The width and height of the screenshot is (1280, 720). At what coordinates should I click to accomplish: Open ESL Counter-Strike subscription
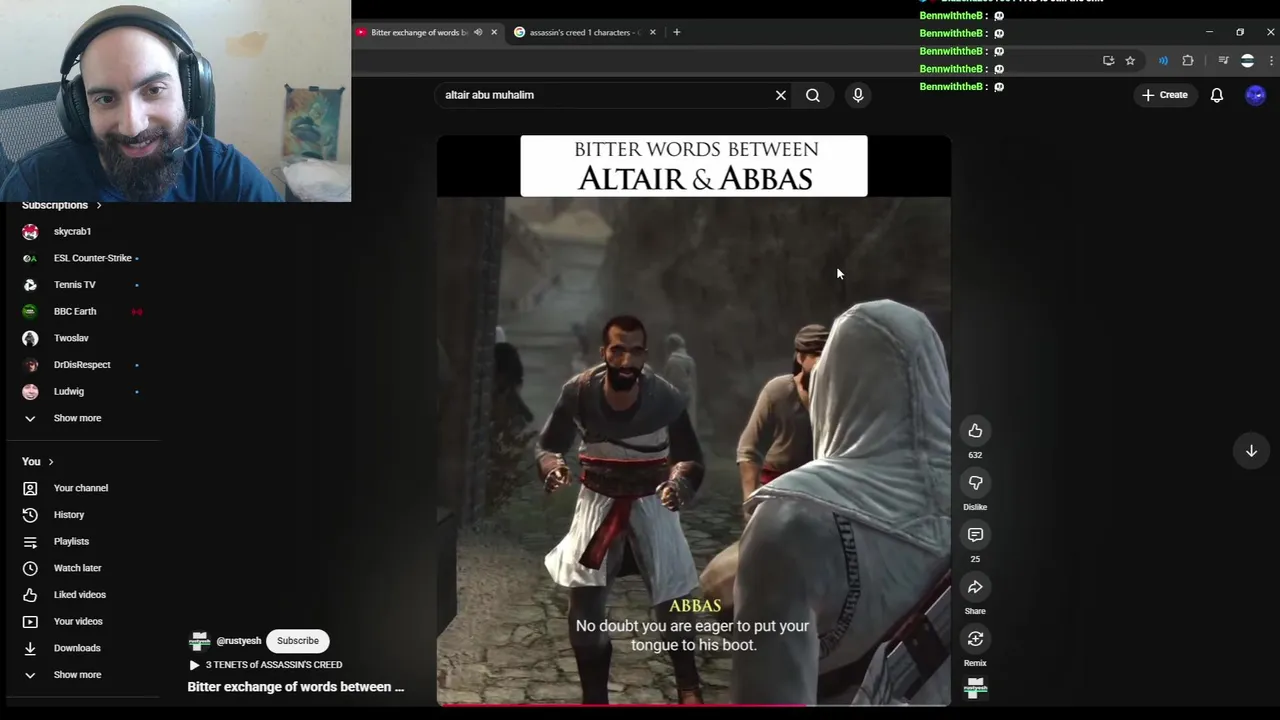(x=82, y=258)
